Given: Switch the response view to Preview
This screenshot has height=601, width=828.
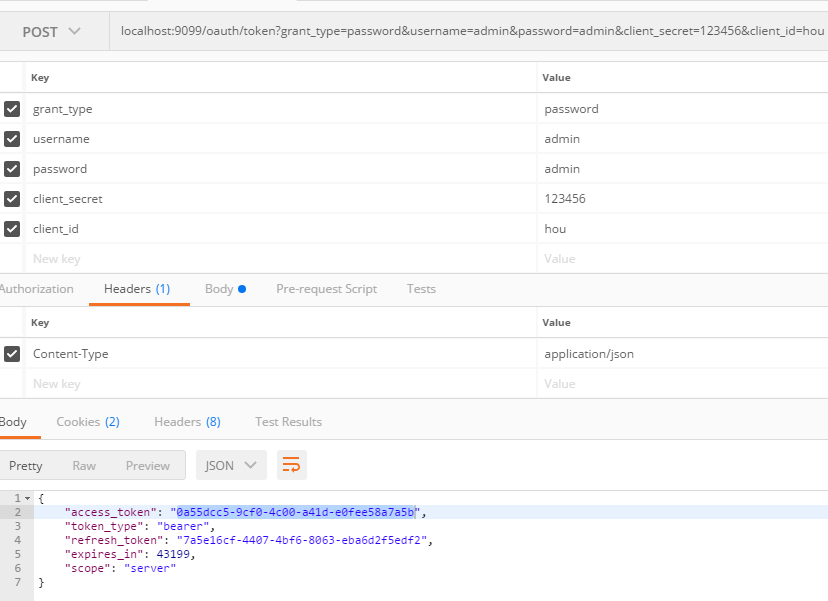Looking at the screenshot, I should (x=147, y=464).
